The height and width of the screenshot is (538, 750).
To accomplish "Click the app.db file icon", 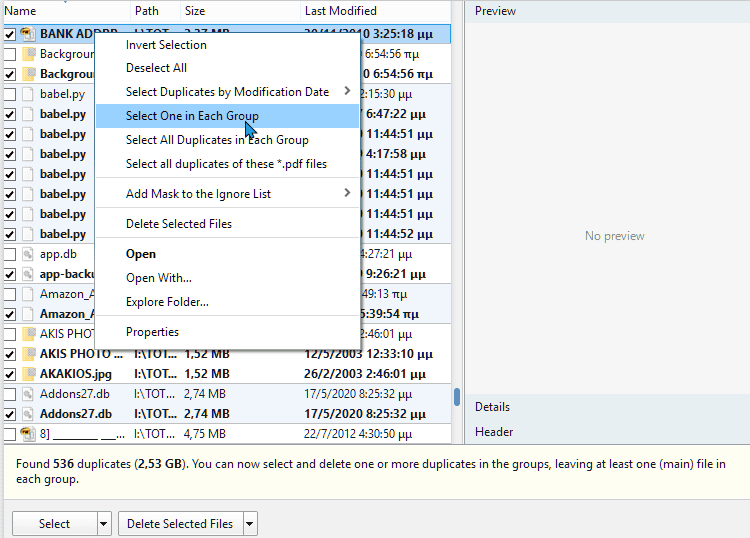I will point(28,254).
